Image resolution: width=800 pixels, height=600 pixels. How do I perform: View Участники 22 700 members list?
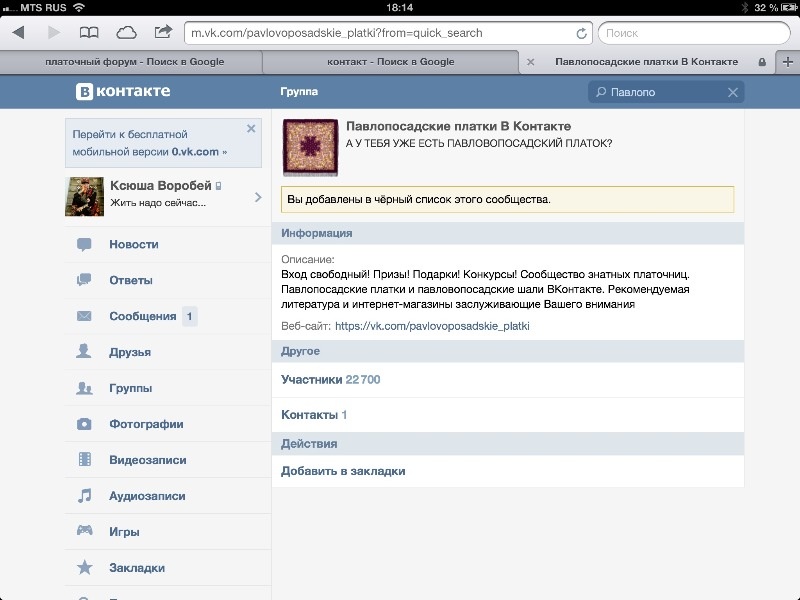click(x=508, y=380)
